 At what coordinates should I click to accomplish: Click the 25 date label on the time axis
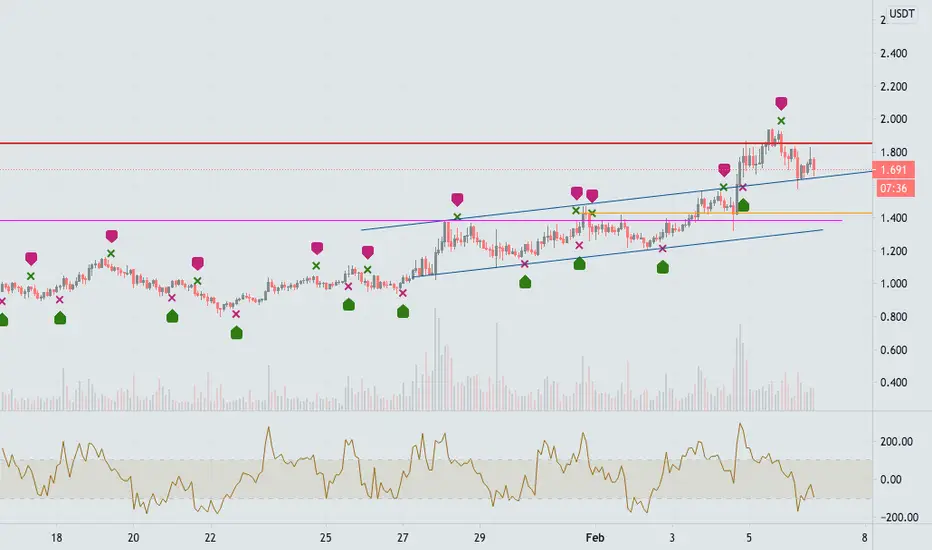326,538
